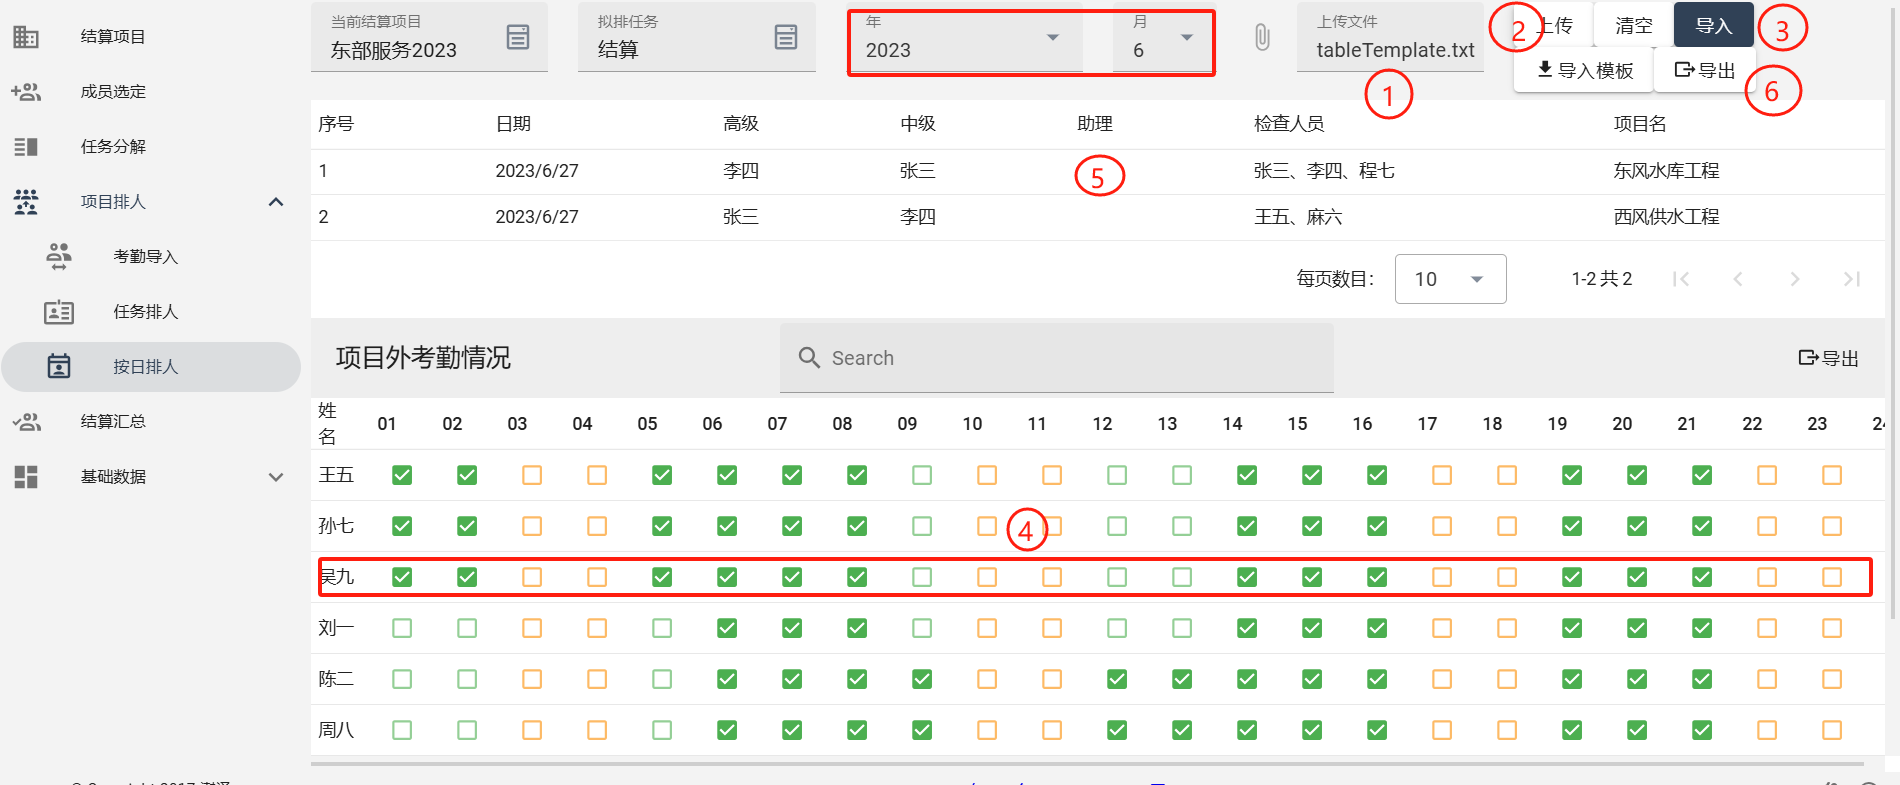Check 刘一 checkbox for day 02
Screen dimensions: 1900x785
click(467, 628)
